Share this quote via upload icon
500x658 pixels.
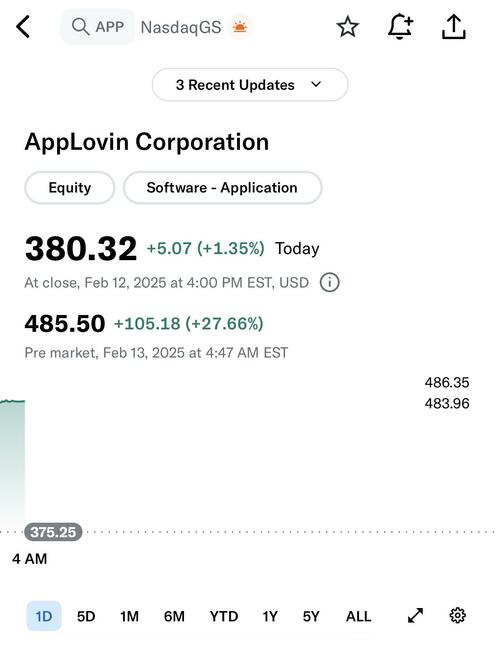pos(454,27)
